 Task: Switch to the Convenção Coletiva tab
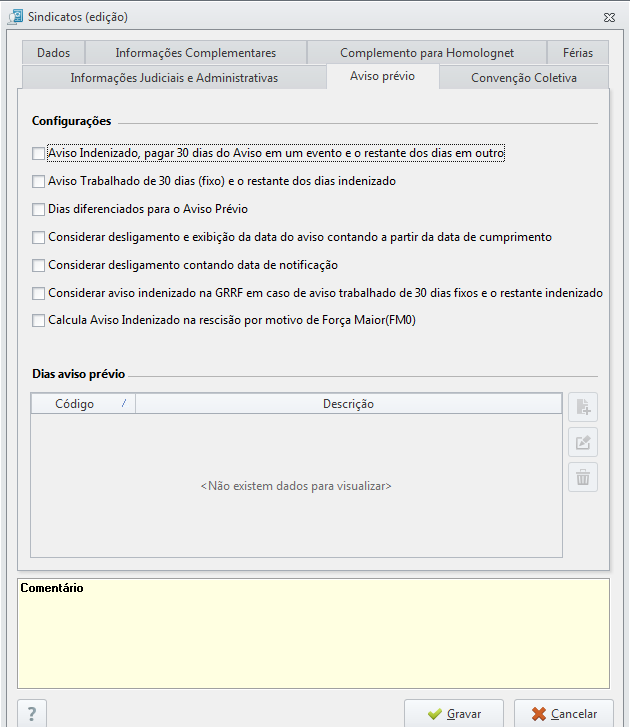point(524,77)
